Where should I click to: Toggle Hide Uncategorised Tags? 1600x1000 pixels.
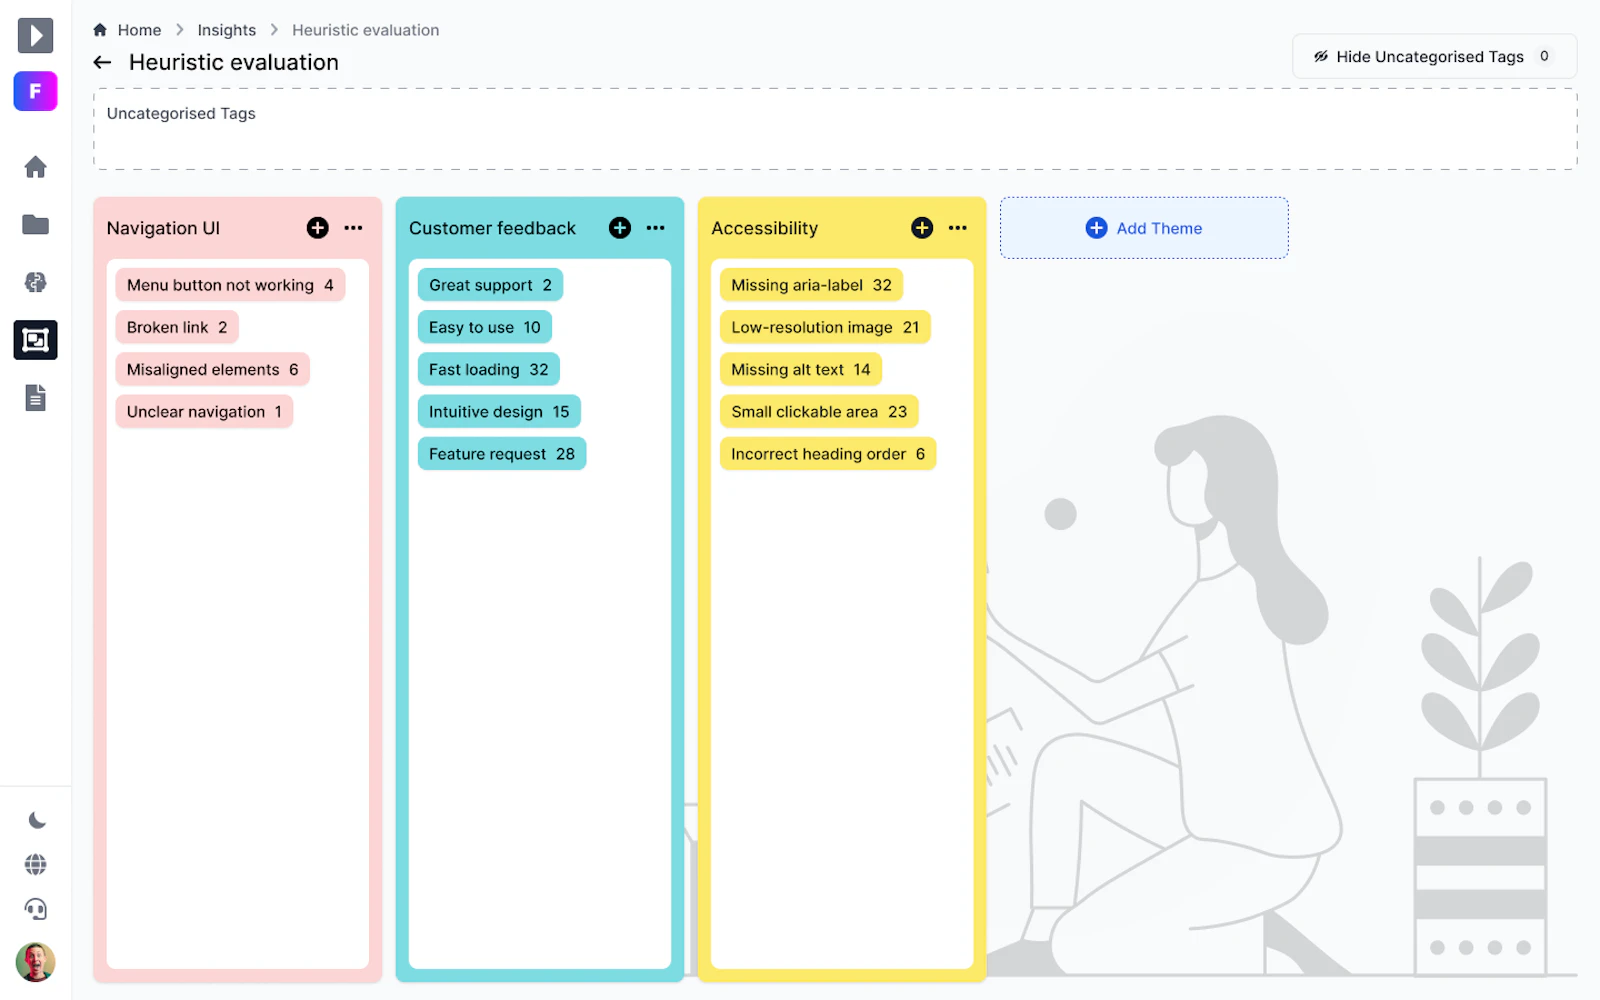pyautogui.click(x=1434, y=57)
